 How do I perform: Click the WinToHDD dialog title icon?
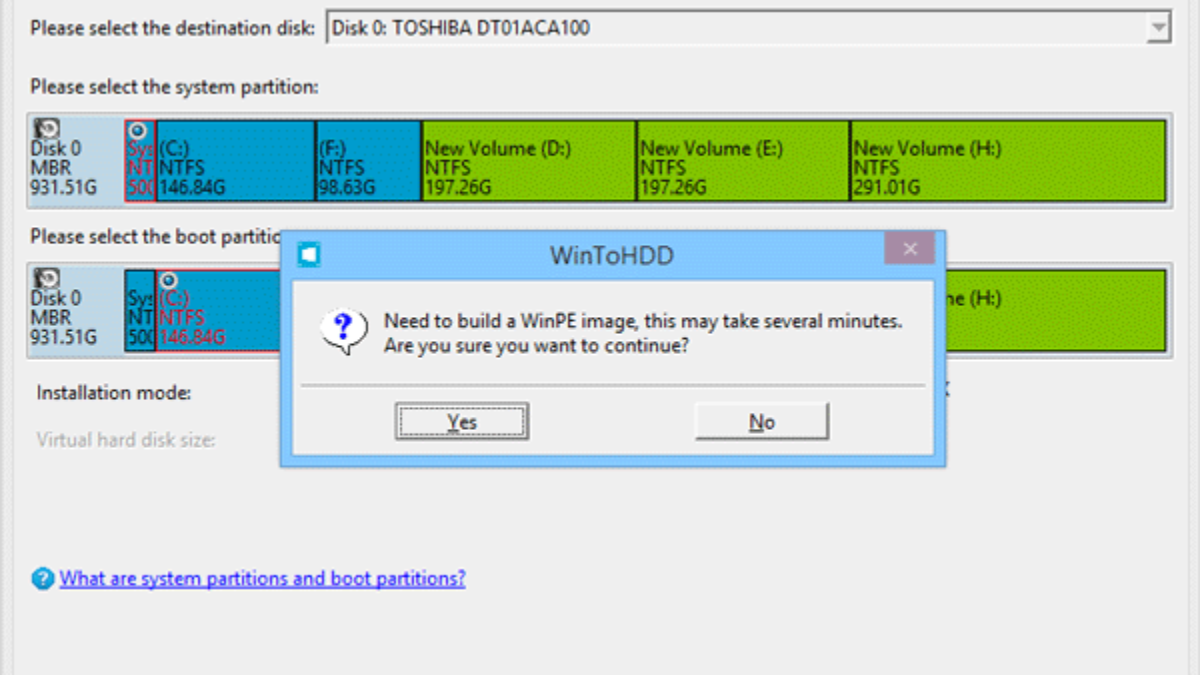point(310,256)
